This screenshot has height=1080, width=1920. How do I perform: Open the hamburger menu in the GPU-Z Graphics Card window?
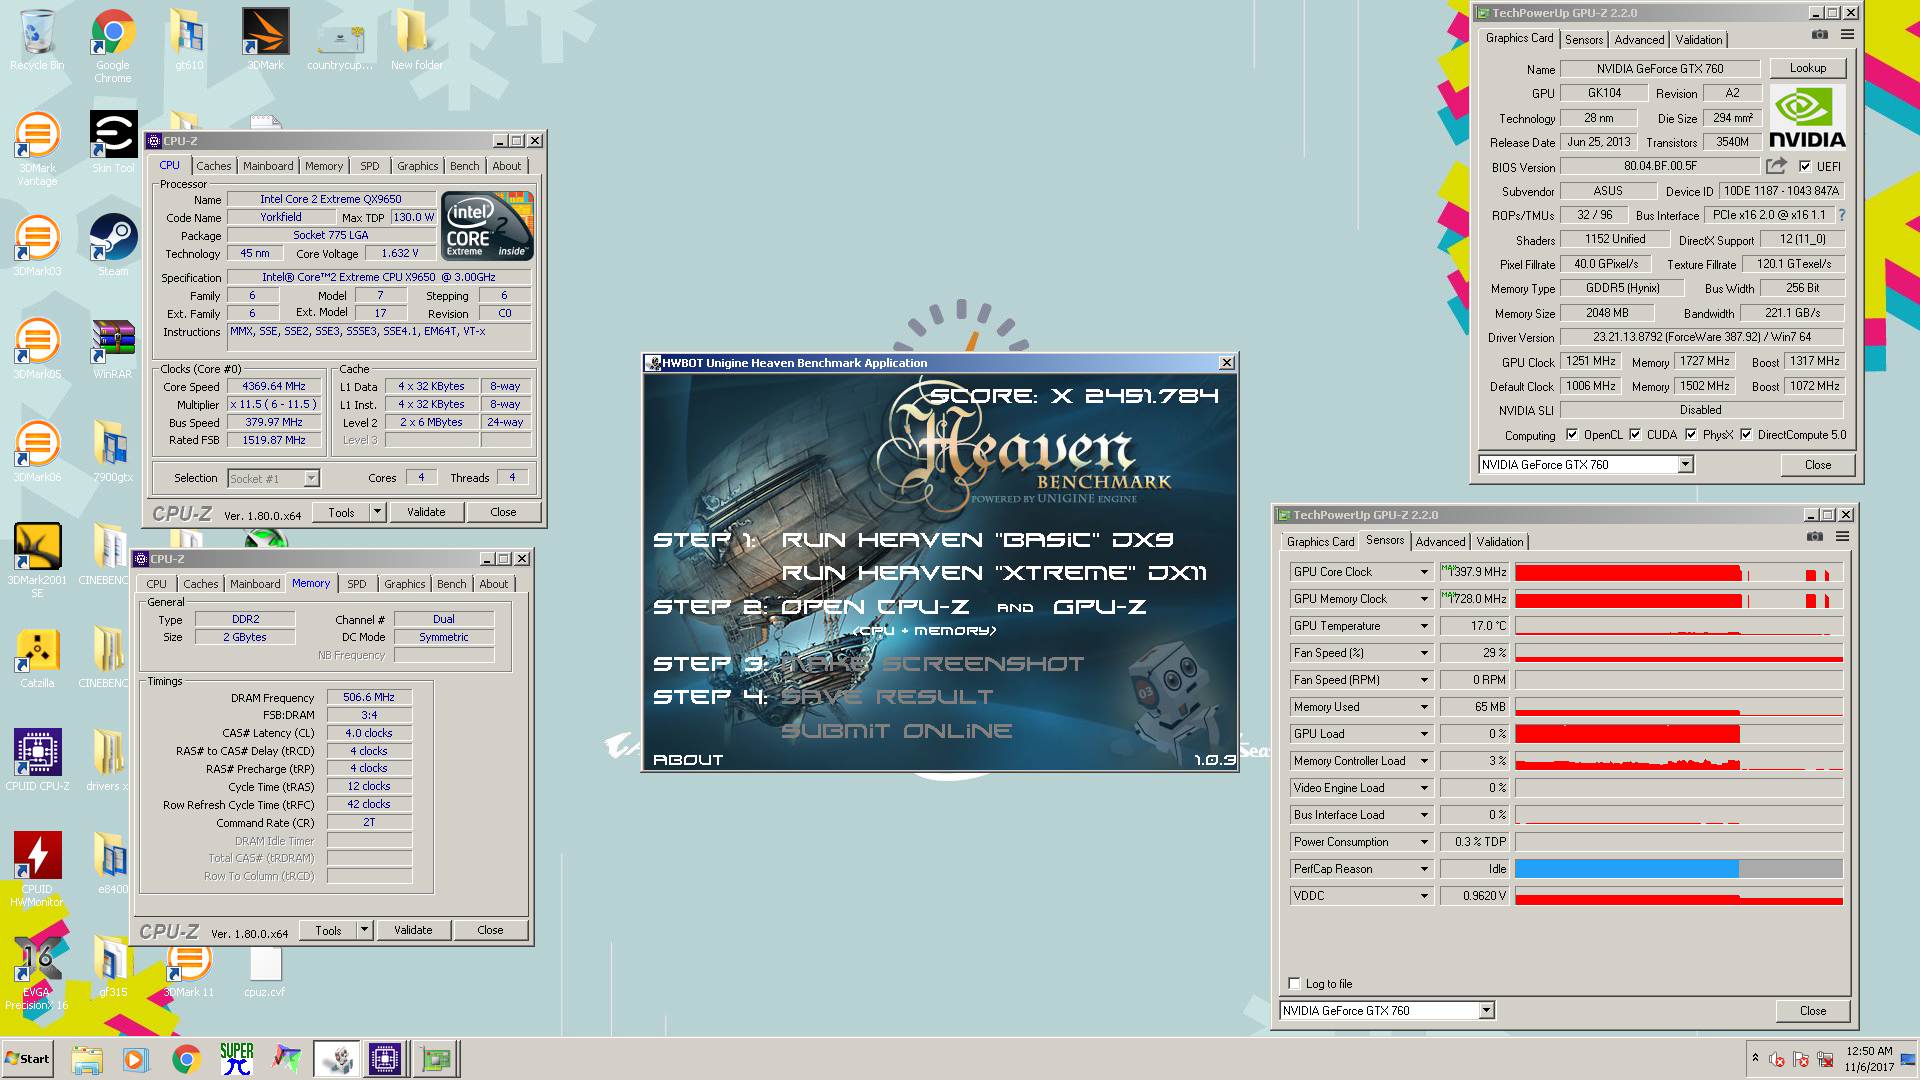[x=1847, y=35]
